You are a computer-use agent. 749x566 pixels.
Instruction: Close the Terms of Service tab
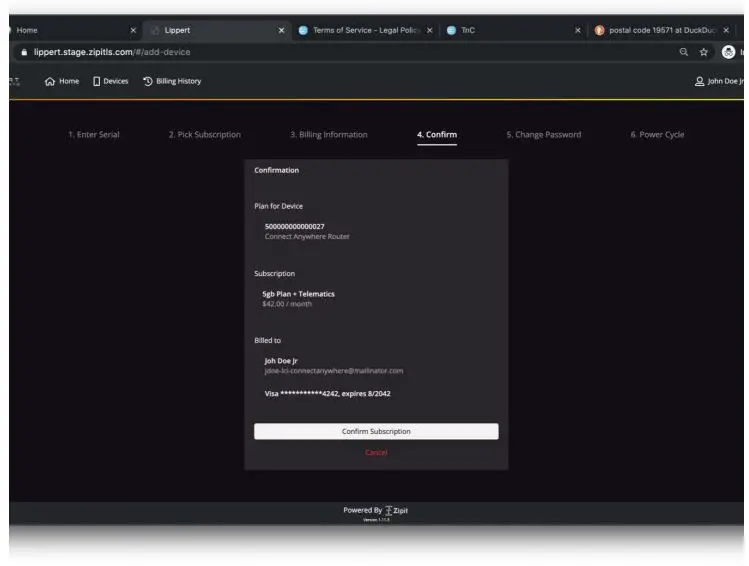[429, 30]
